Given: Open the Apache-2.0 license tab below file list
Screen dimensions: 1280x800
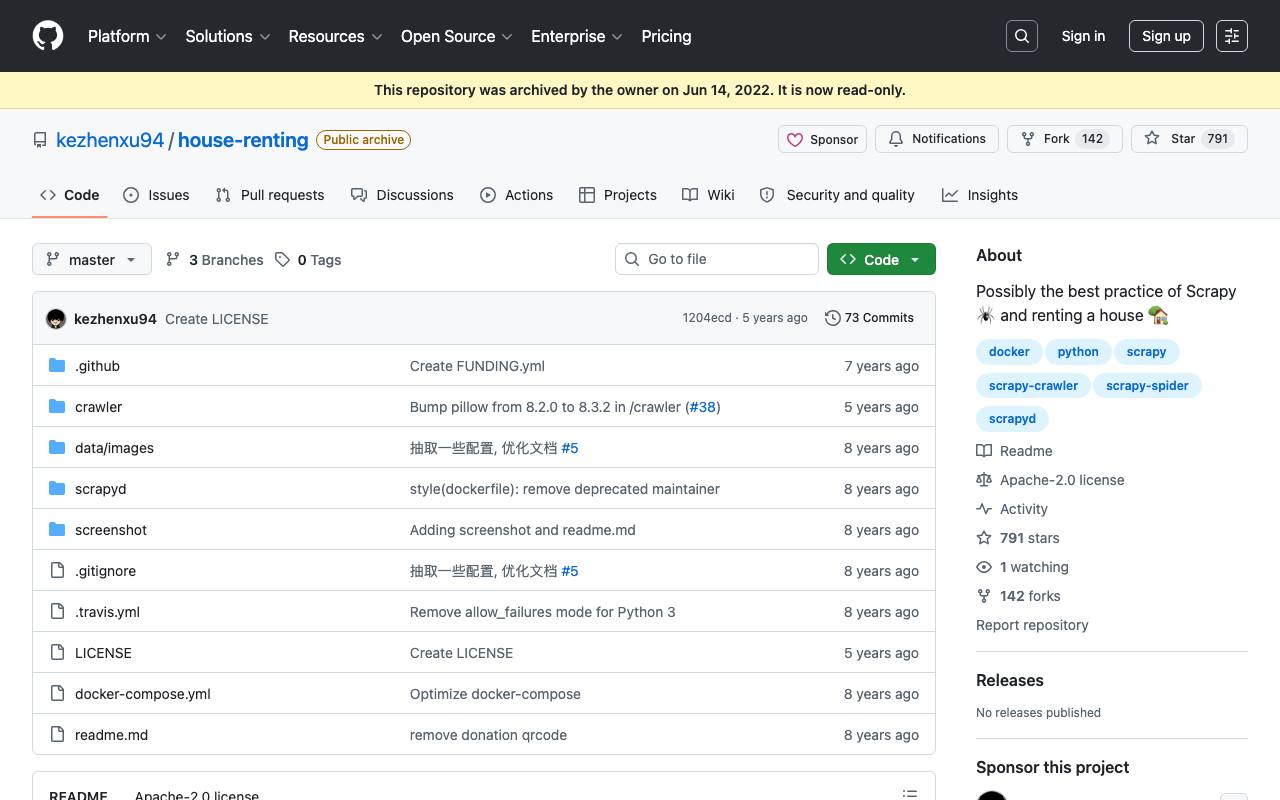Looking at the screenshot, I should pyautogui.click(x=197, y=795).
